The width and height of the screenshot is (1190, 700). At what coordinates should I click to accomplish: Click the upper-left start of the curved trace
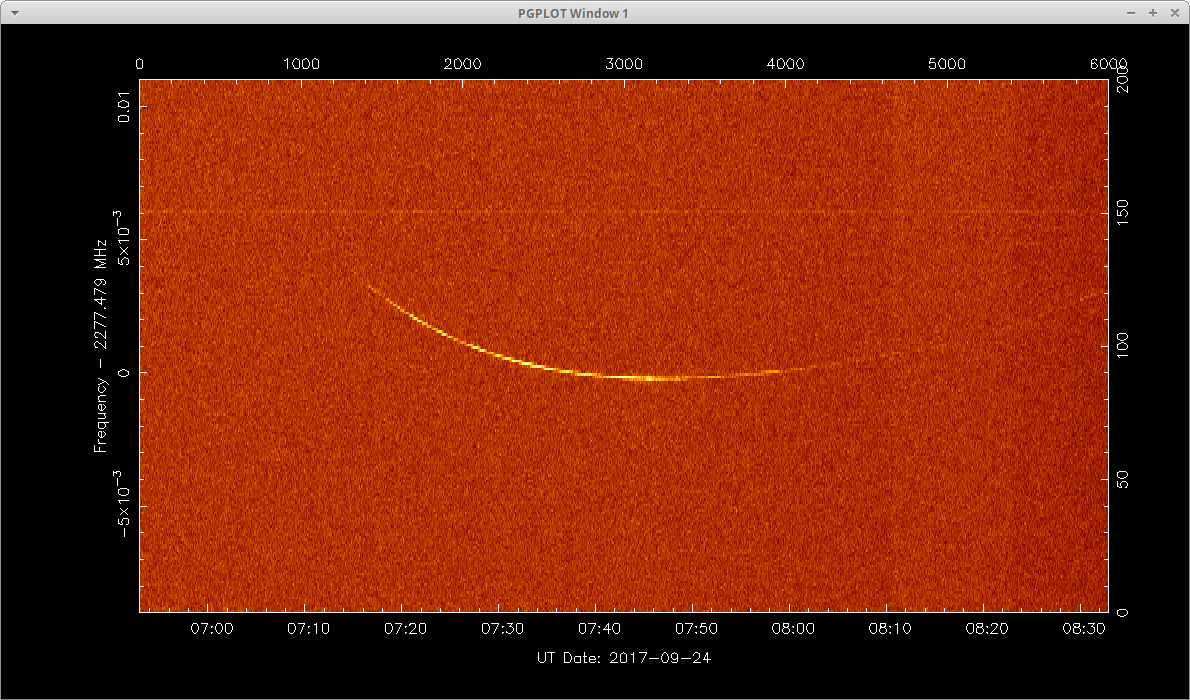click(369, 287)
